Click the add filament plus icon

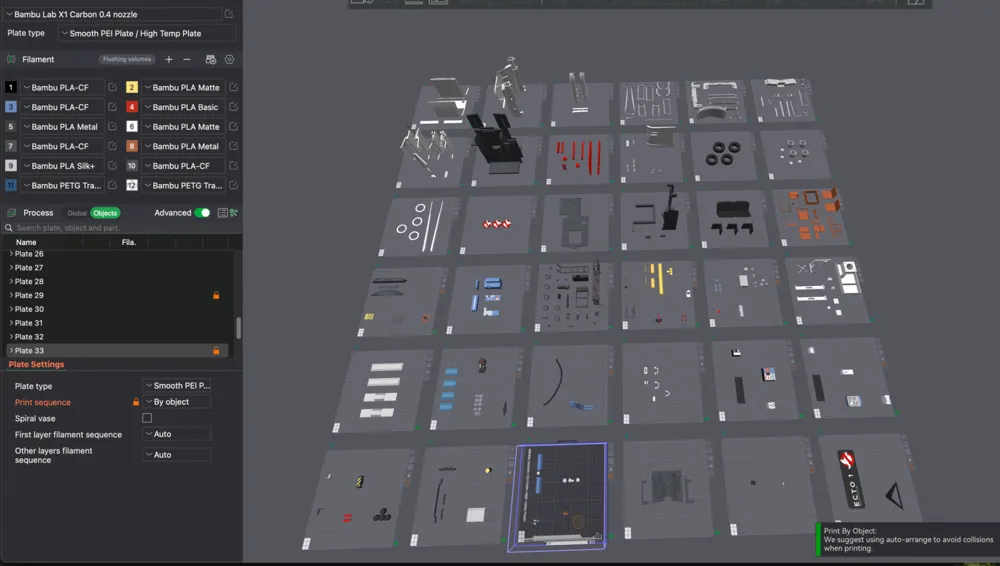pos(169,60)
